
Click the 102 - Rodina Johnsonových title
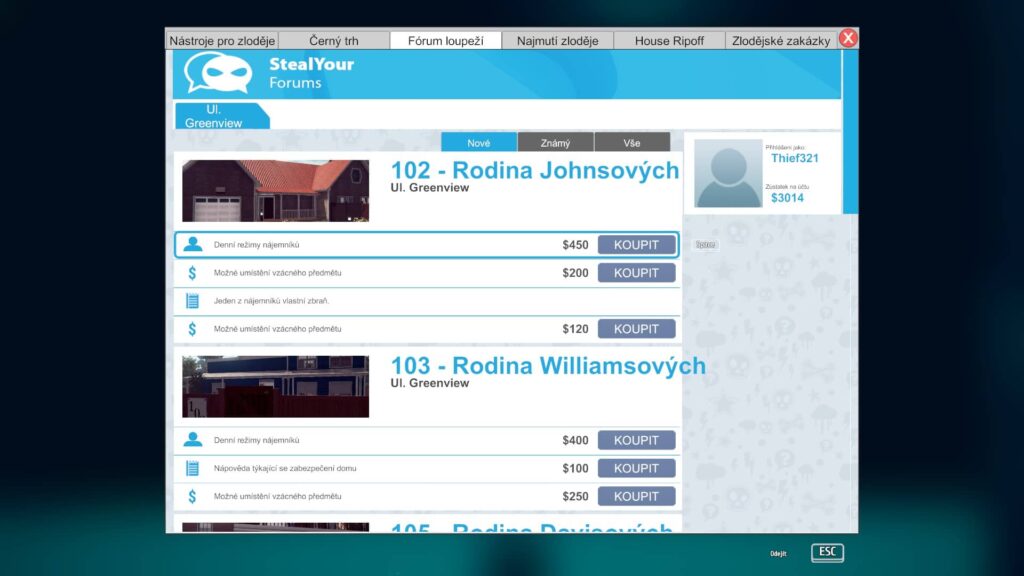pos(534,170)
